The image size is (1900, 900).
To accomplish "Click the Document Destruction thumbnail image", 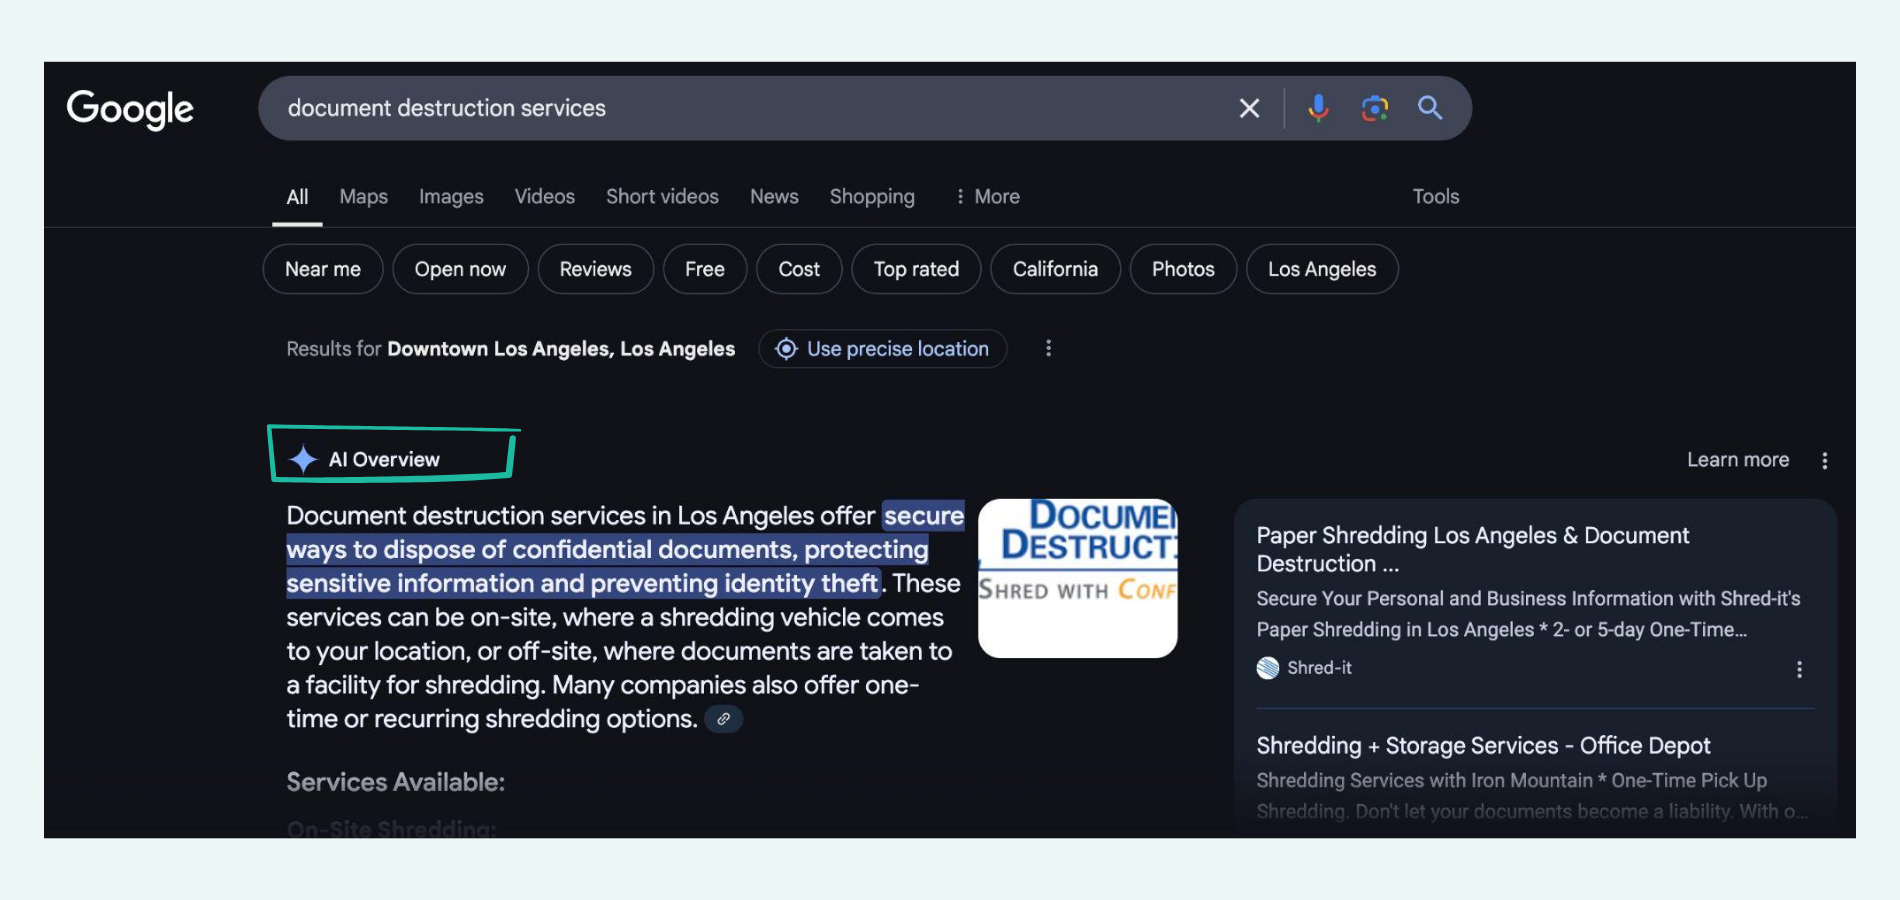I will coord(1077,578).
